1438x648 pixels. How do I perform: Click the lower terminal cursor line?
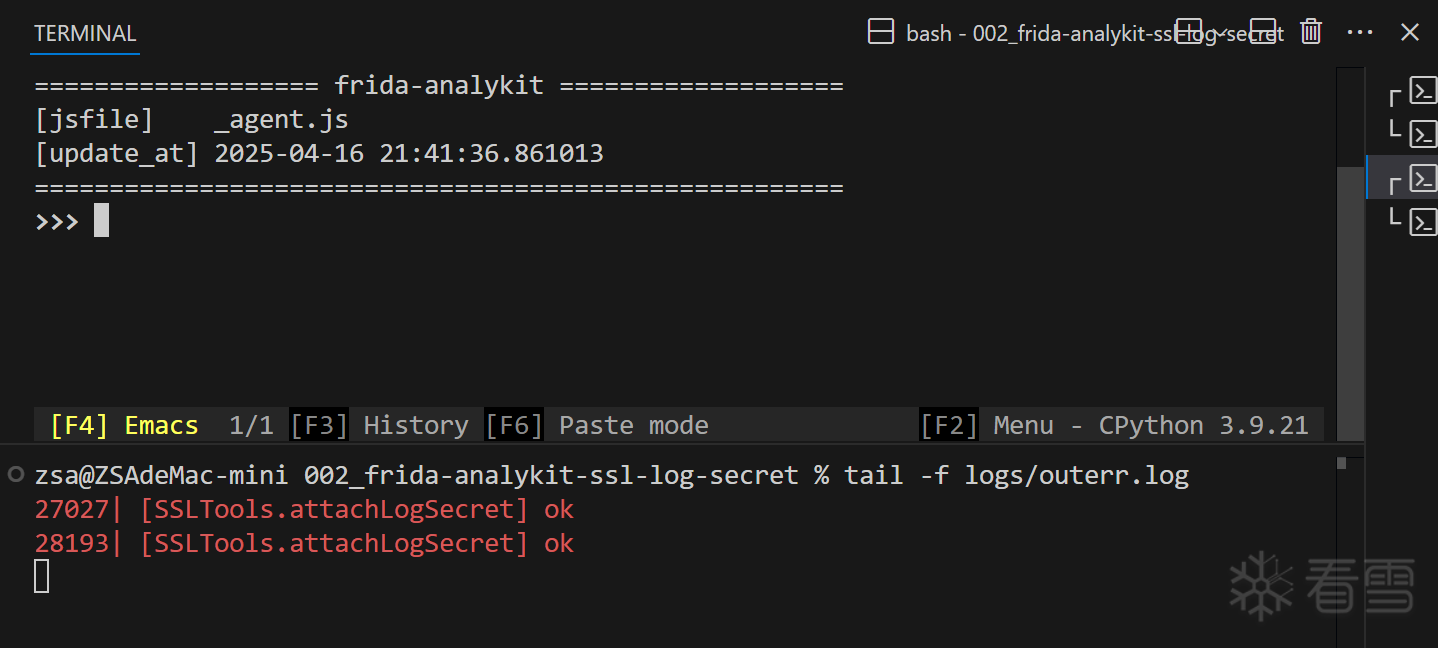pos(42,576)
